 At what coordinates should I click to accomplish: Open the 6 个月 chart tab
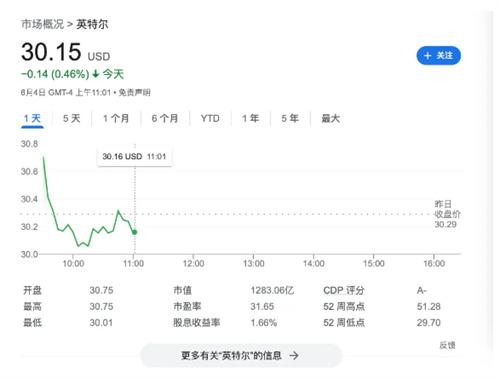point(165,119)
